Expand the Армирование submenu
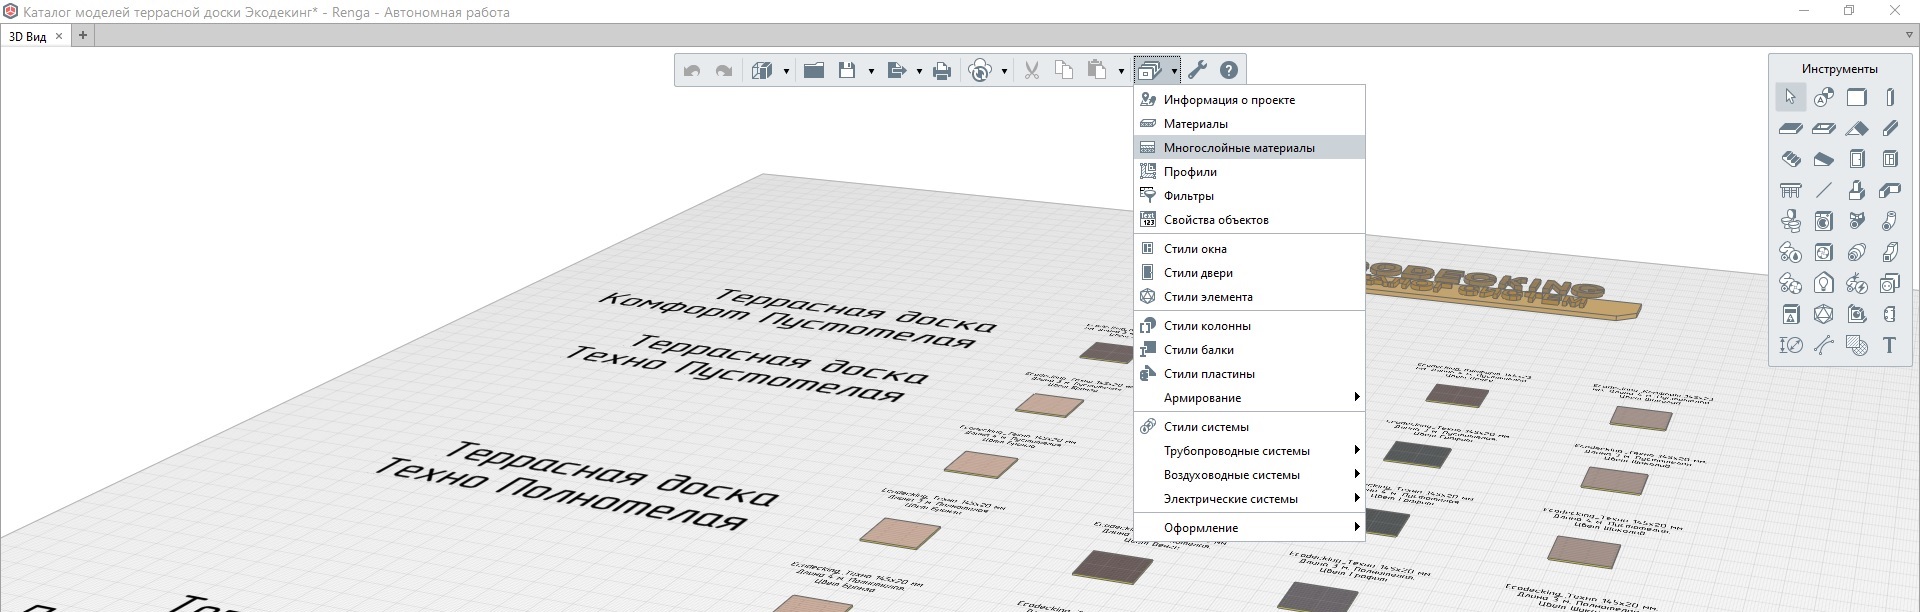Screen dimensions: 1924x612 (1250, 398)
